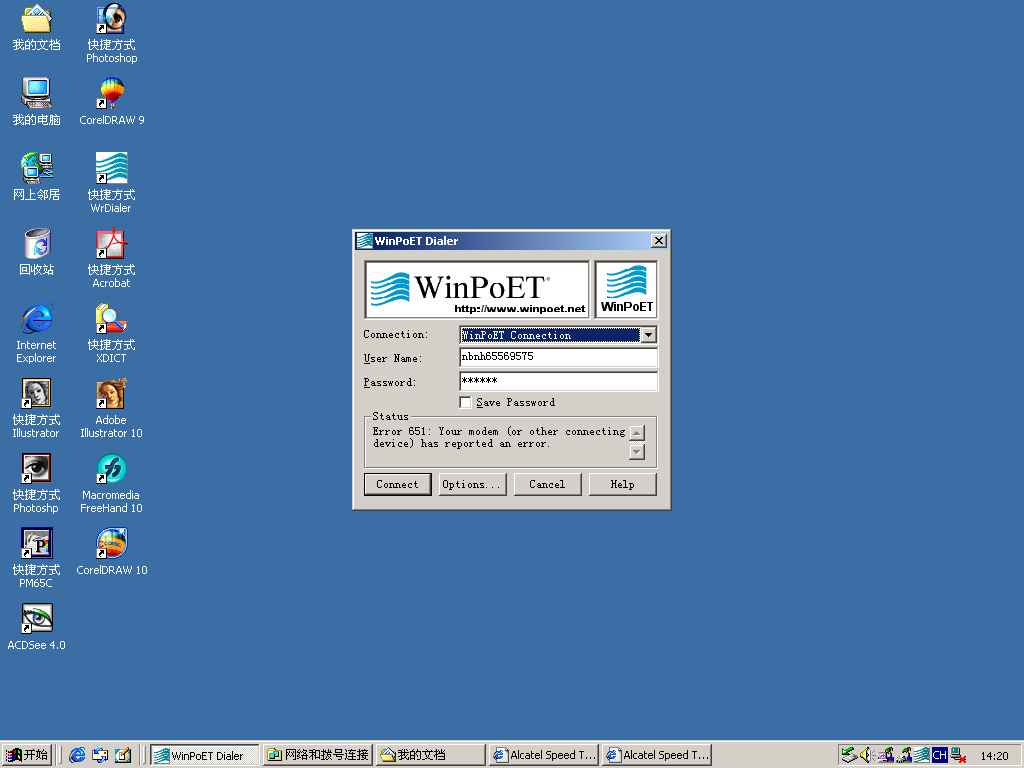Click the 14:20 system clock
This screenshot has width=1024, height=768.
click(994, 756)
